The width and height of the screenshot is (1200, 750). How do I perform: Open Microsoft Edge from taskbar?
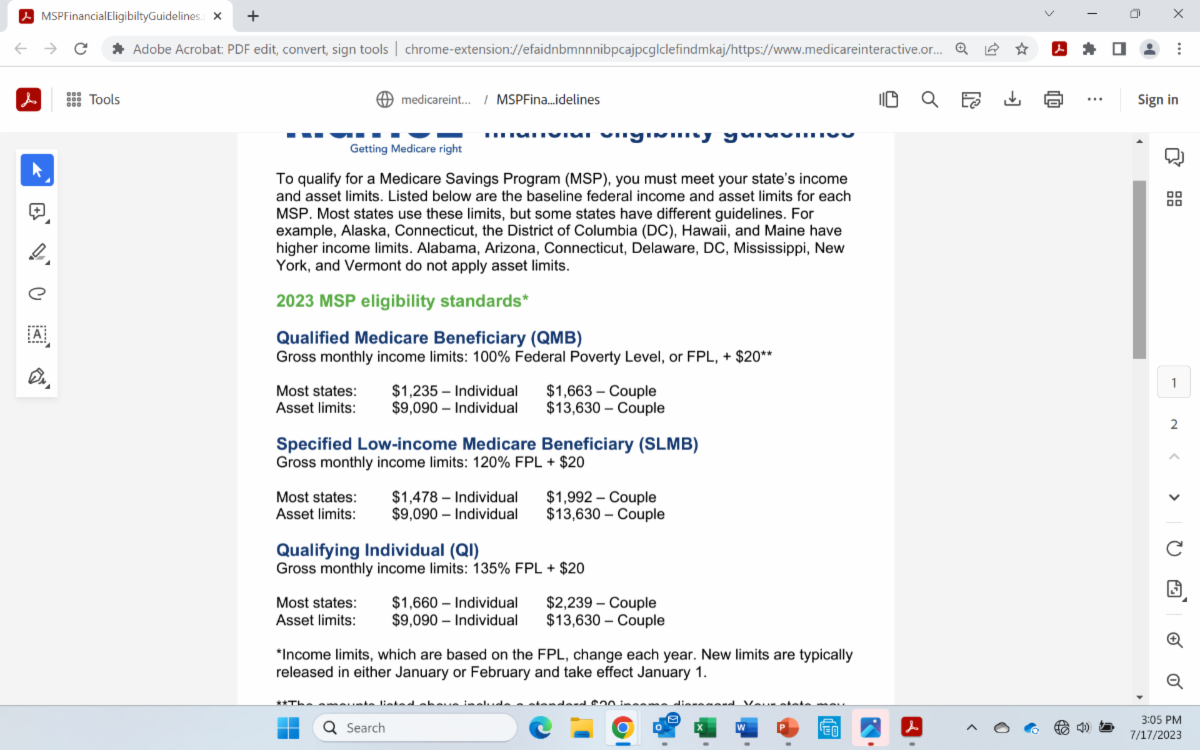coord(540,727)
